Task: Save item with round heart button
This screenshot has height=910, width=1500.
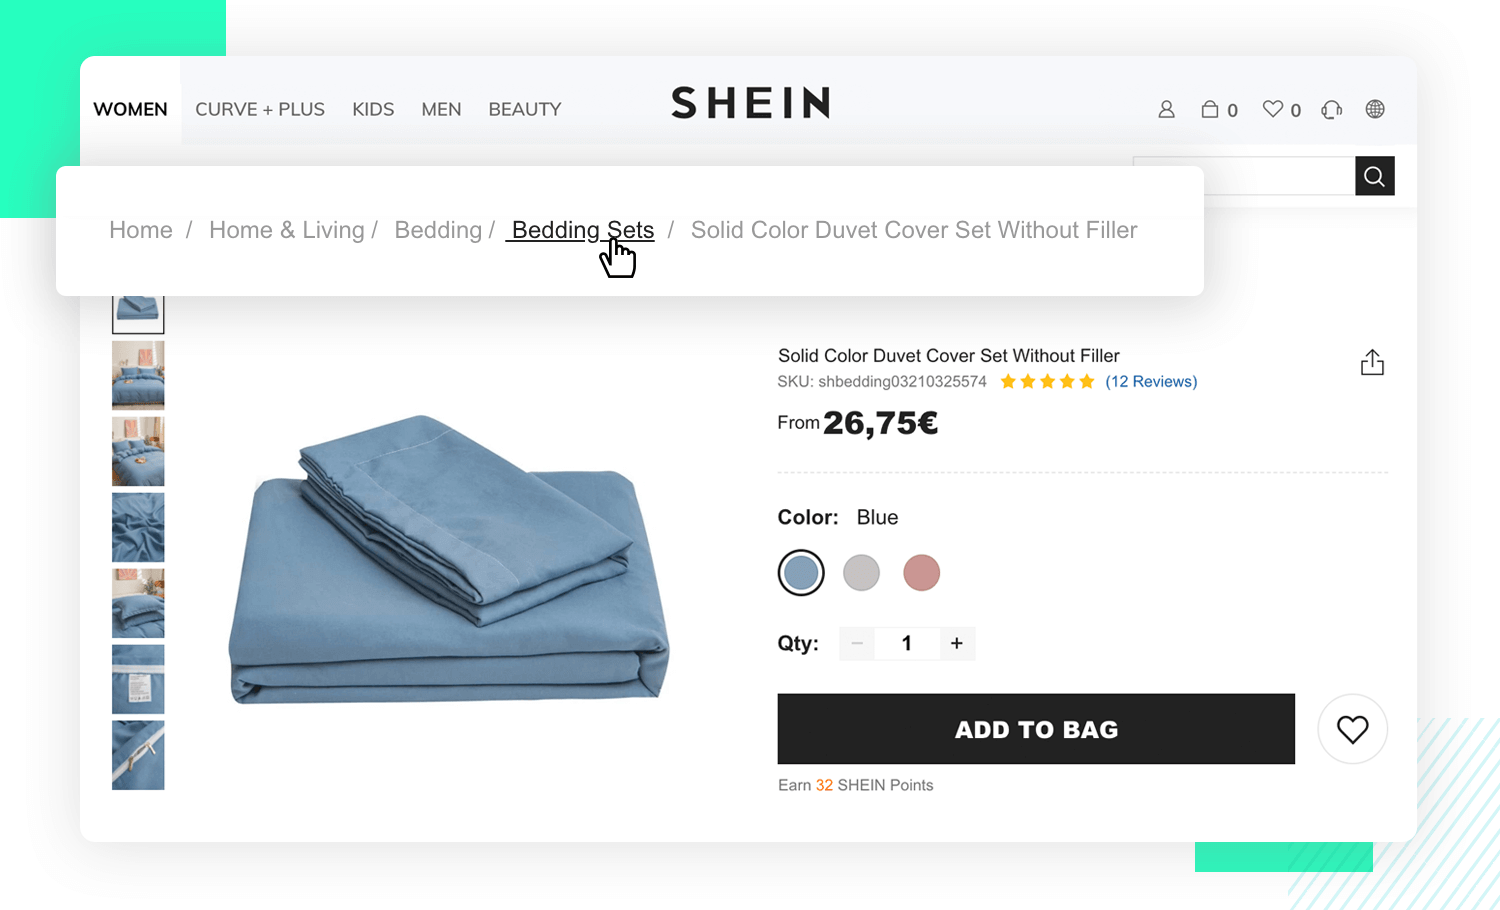Action: click(1352, 729)
